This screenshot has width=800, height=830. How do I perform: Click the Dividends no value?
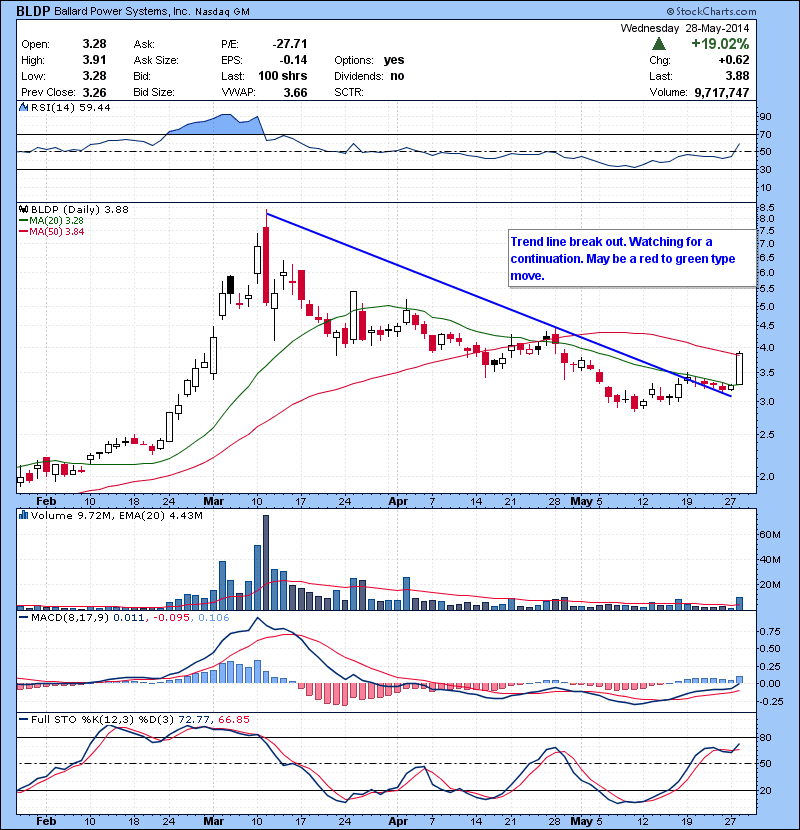(397, 76)
